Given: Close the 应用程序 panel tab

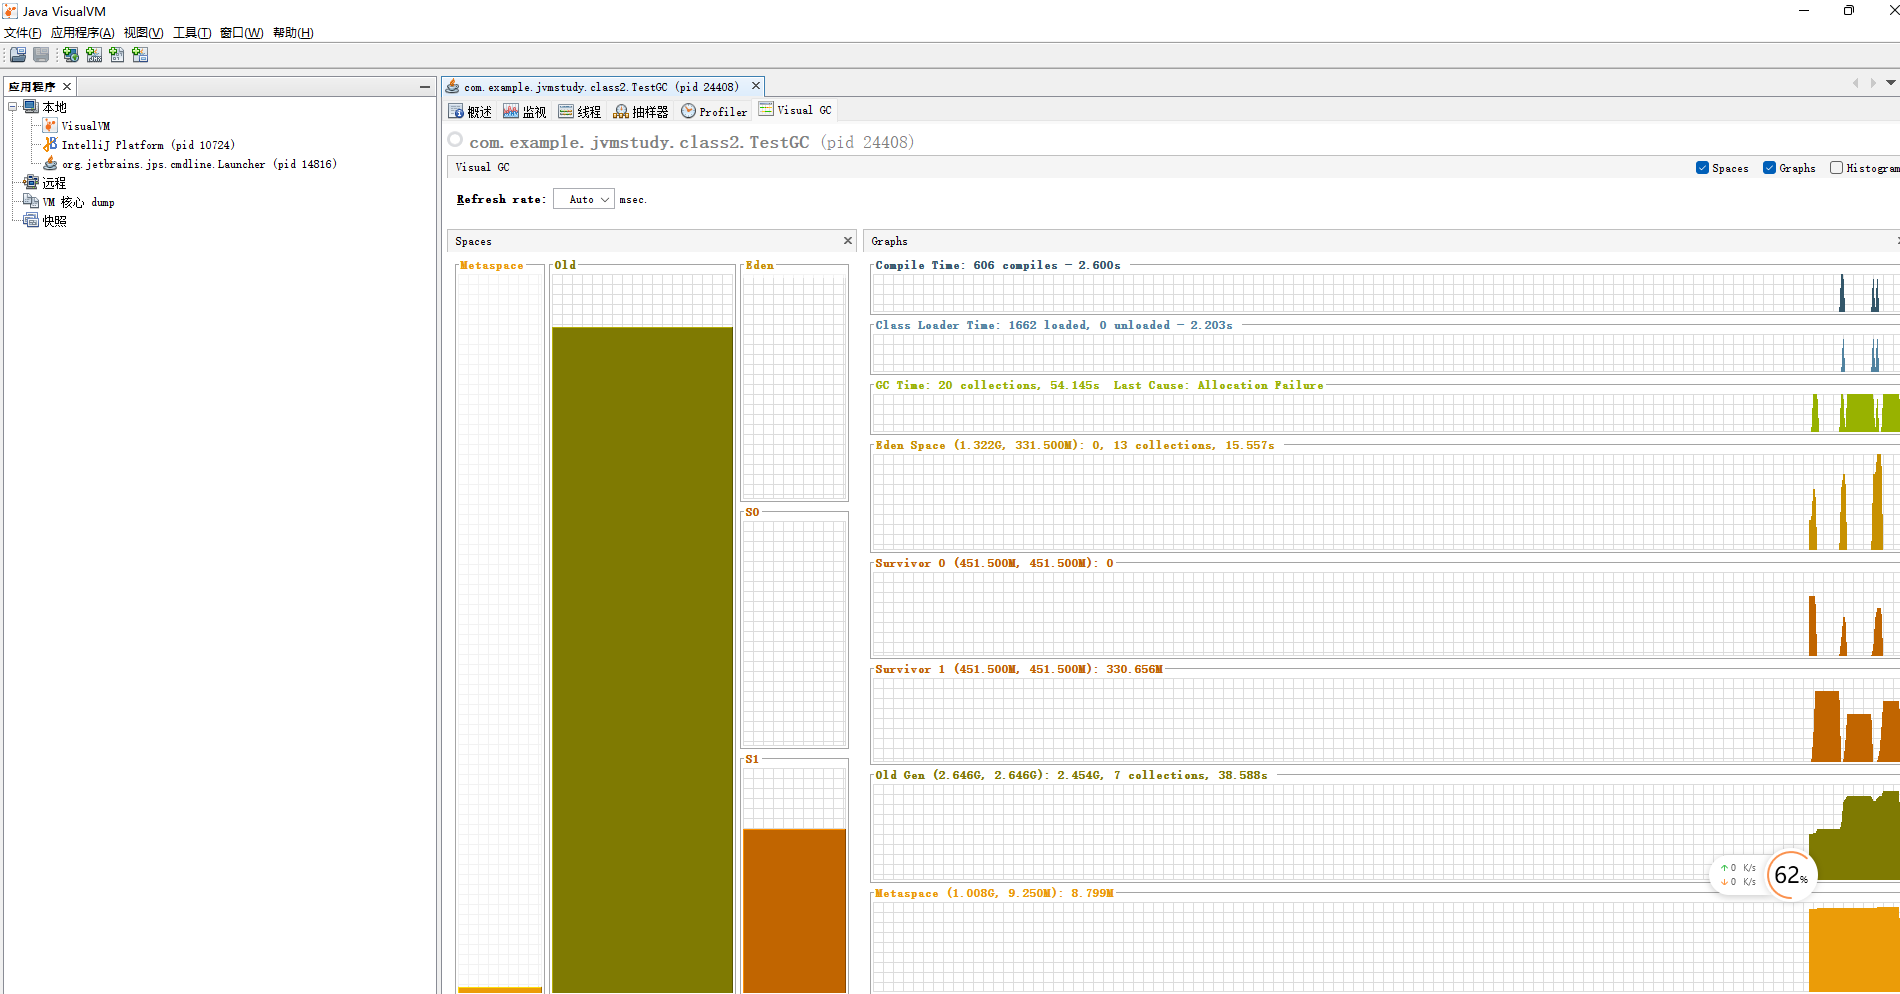Looking at the screenshot, I should click(x=67, y=87).
